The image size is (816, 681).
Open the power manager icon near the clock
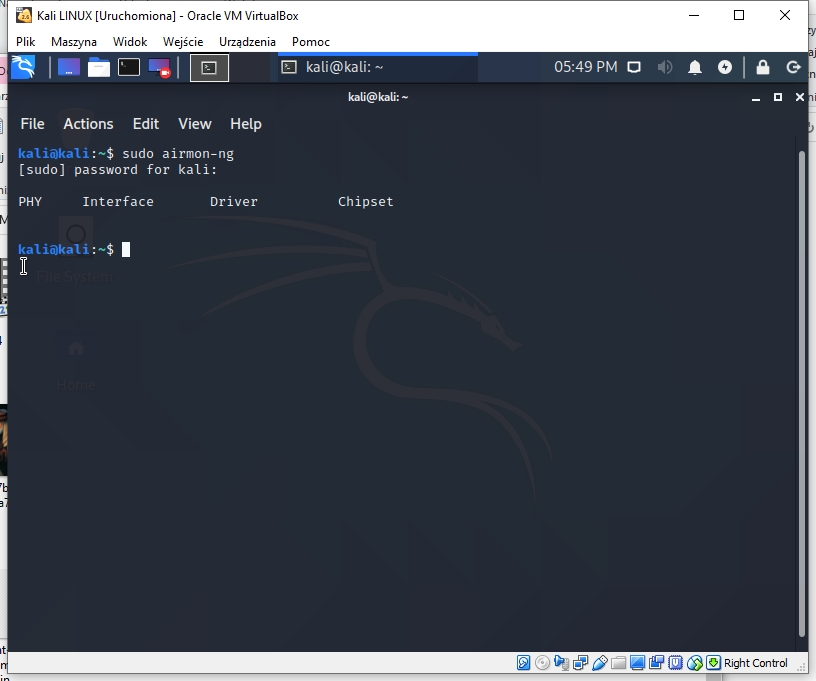pyautogui.click(x=724, y=67)
